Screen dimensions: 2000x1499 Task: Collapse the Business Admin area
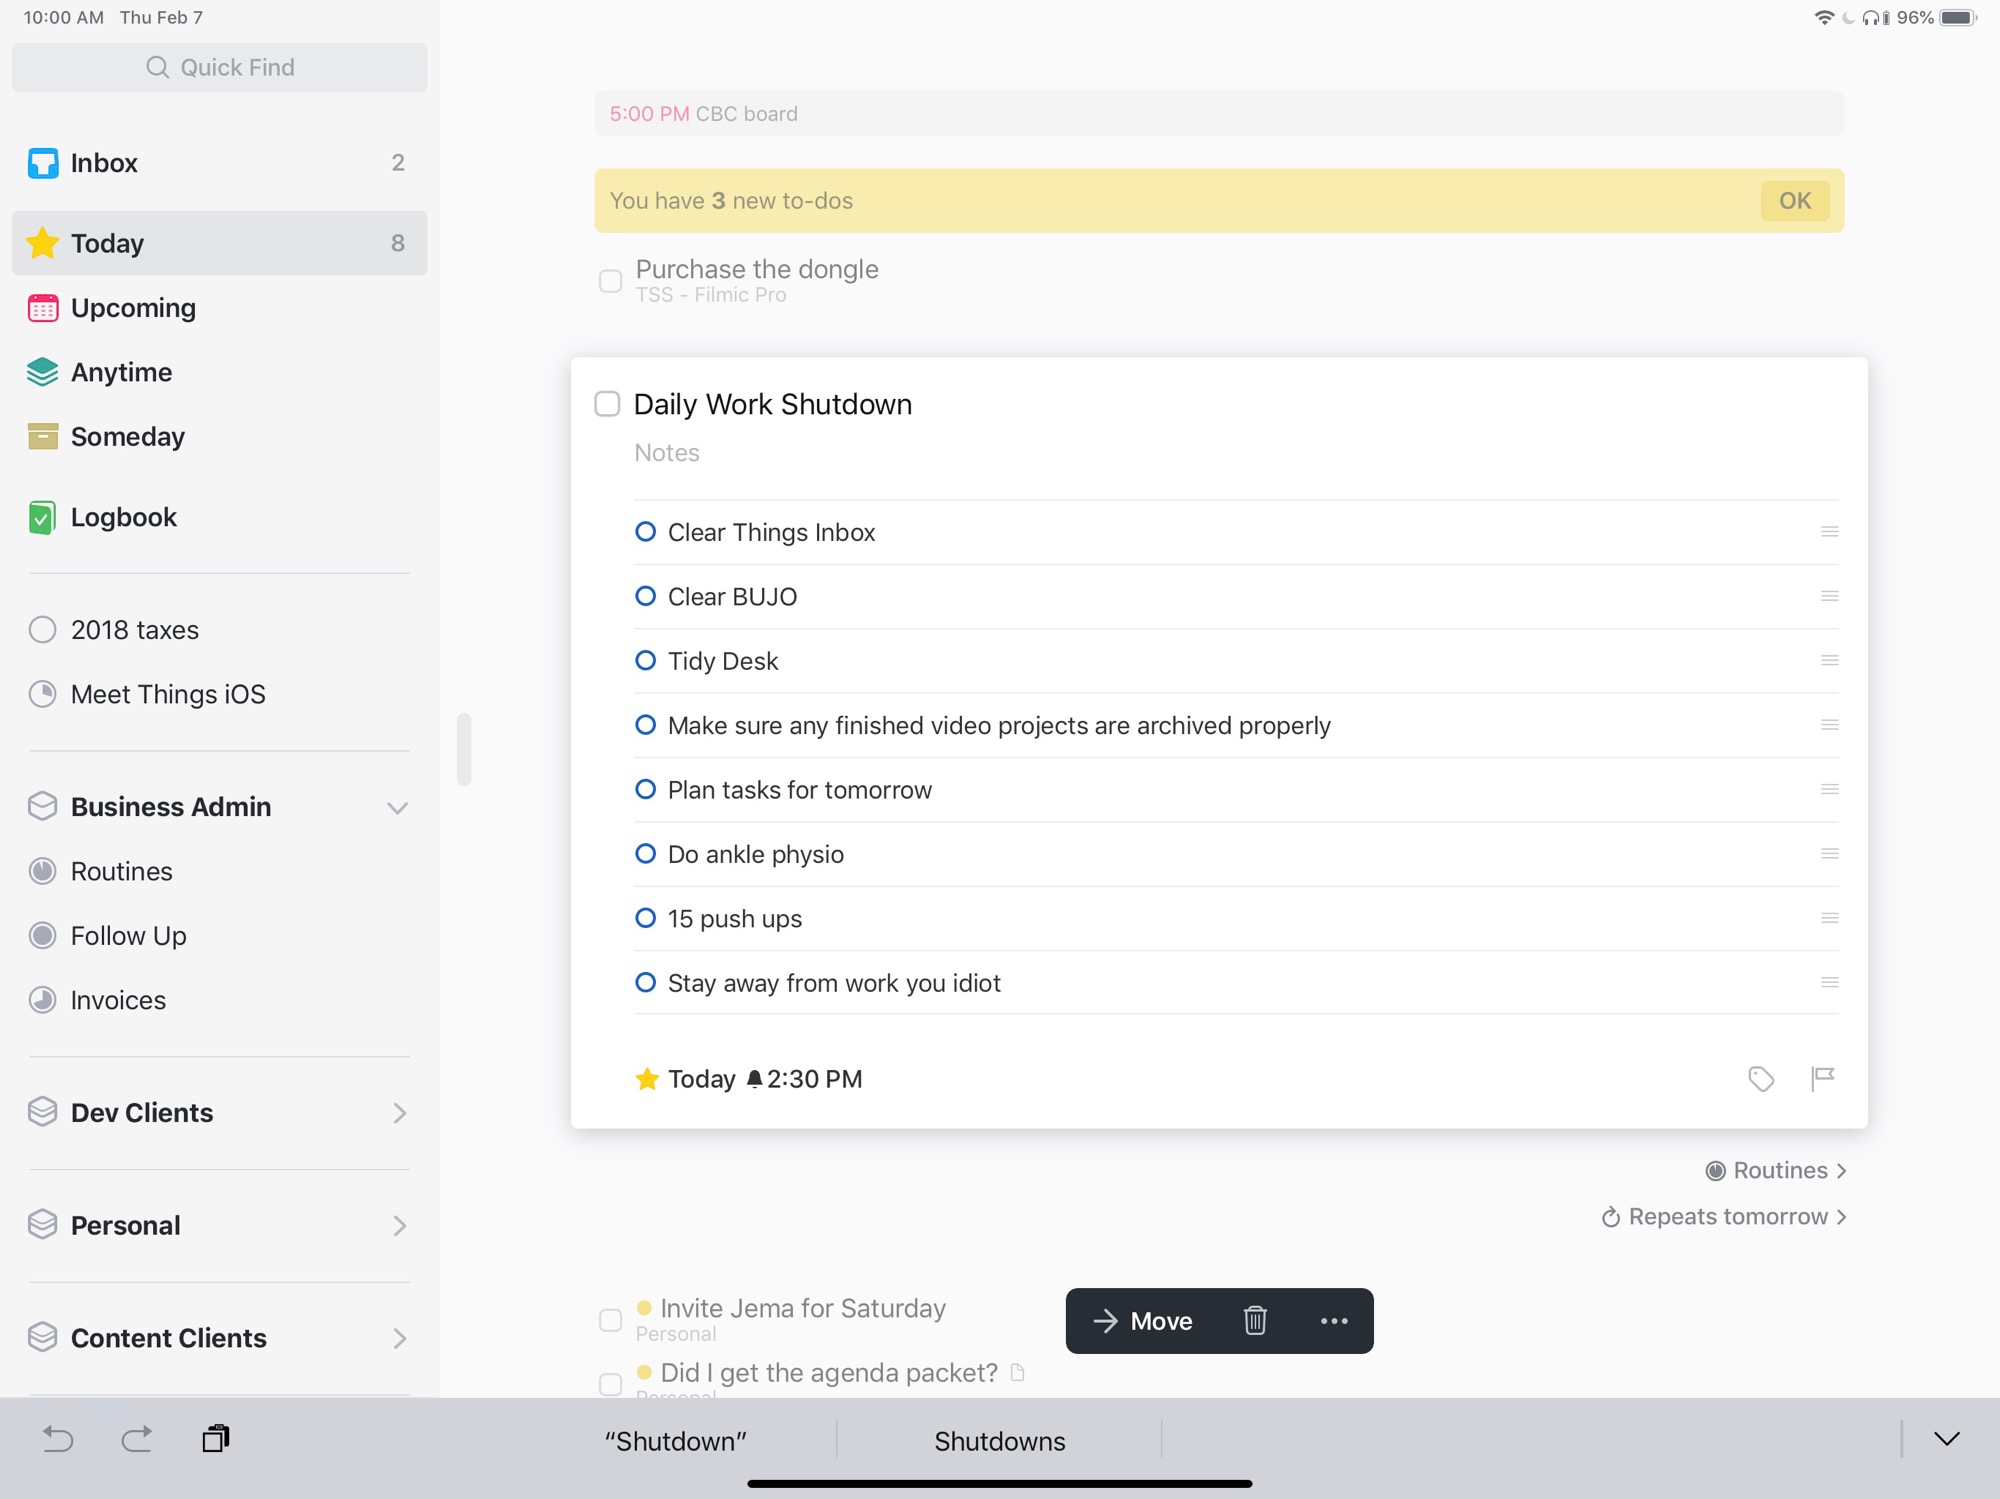397,808
